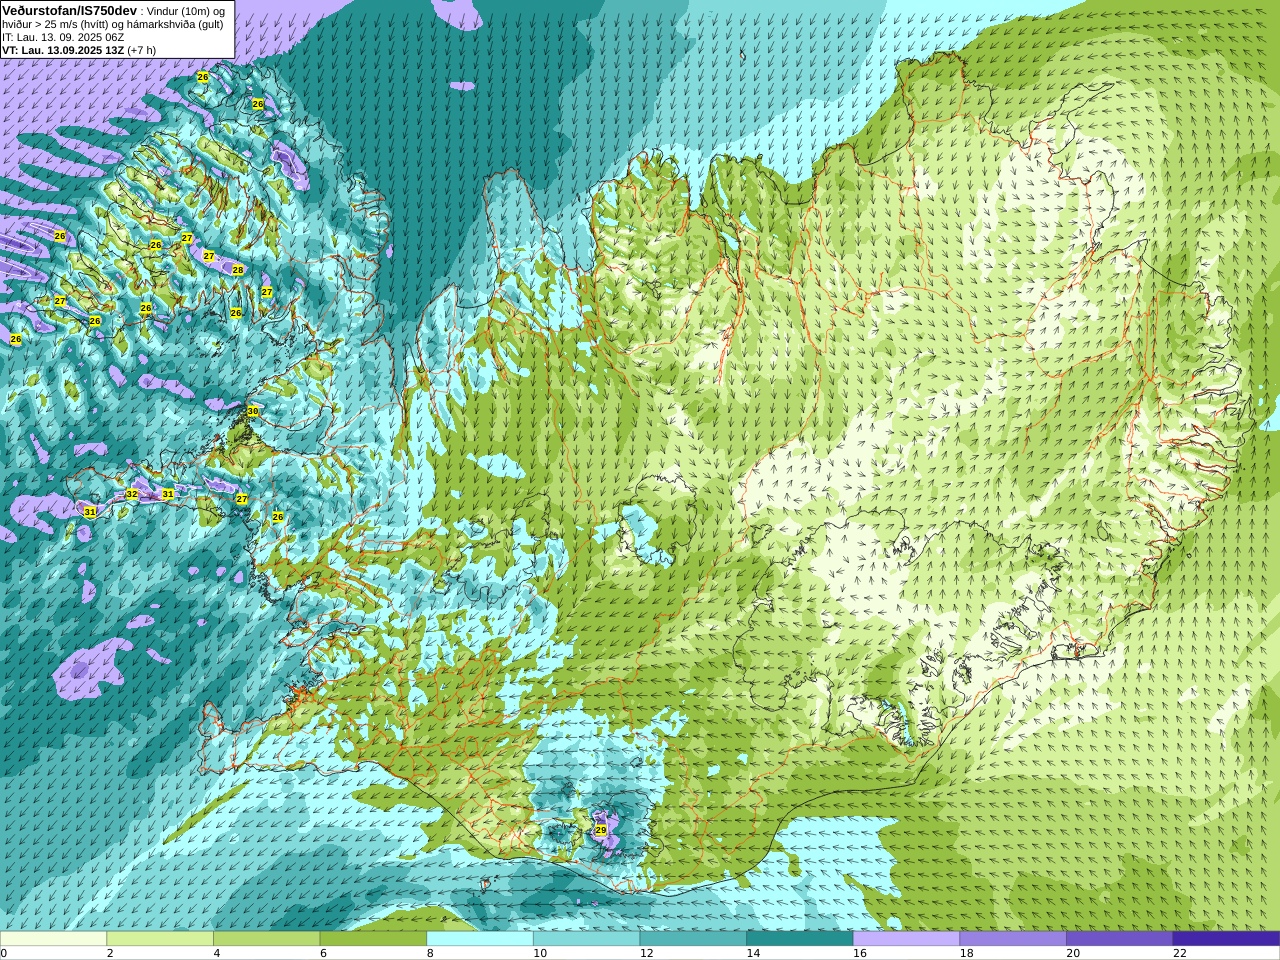Image resolution: width=1280 pixels, height=960 pixels.
Task: Click the yellow gust label 28
Action: [x=238, y=270]
